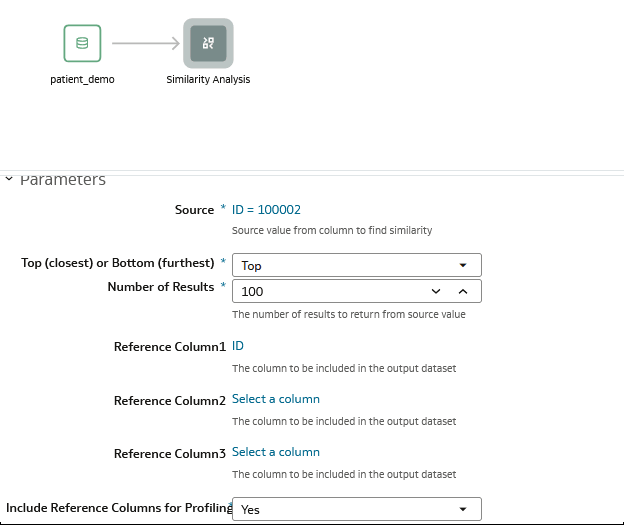Open the Top or Bottom dropdown

(357, 265)
